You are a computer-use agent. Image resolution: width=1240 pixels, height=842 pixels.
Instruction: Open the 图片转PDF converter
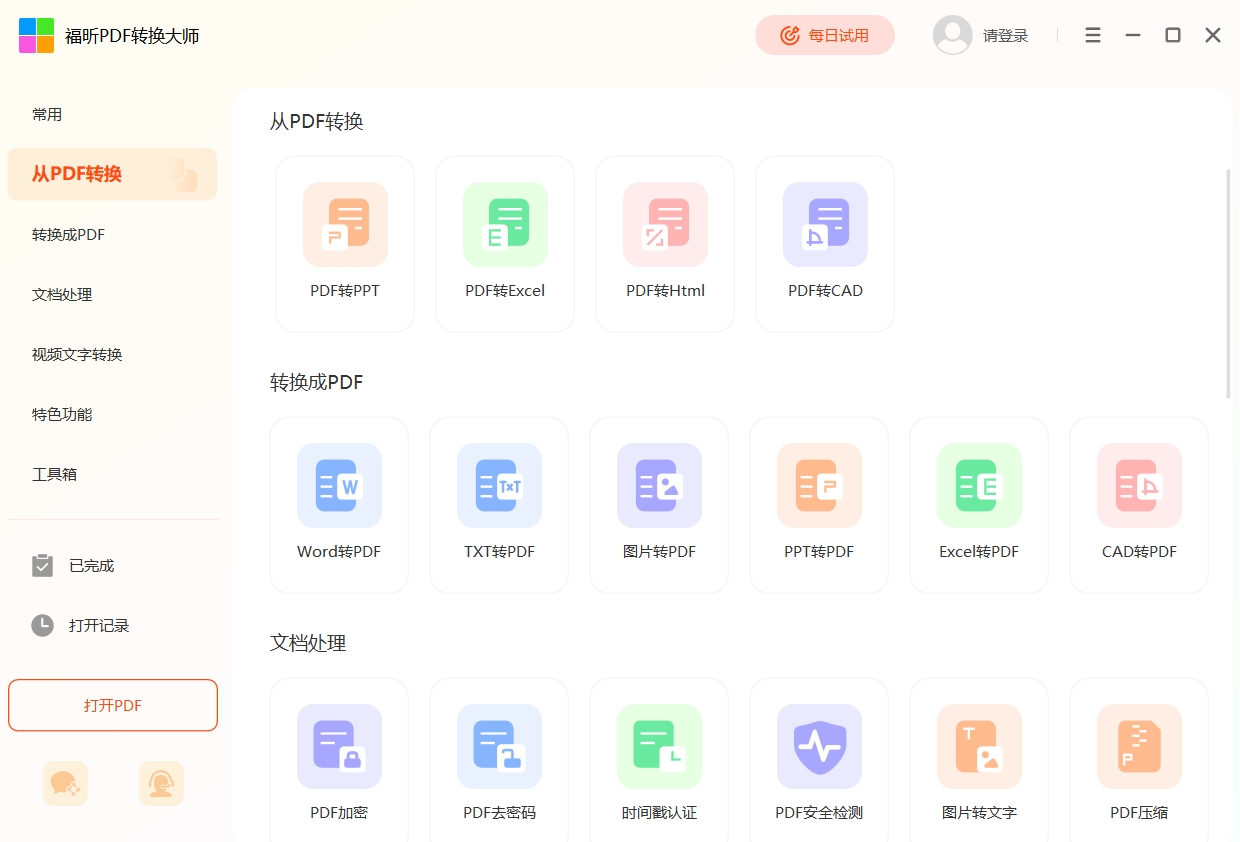659,486
